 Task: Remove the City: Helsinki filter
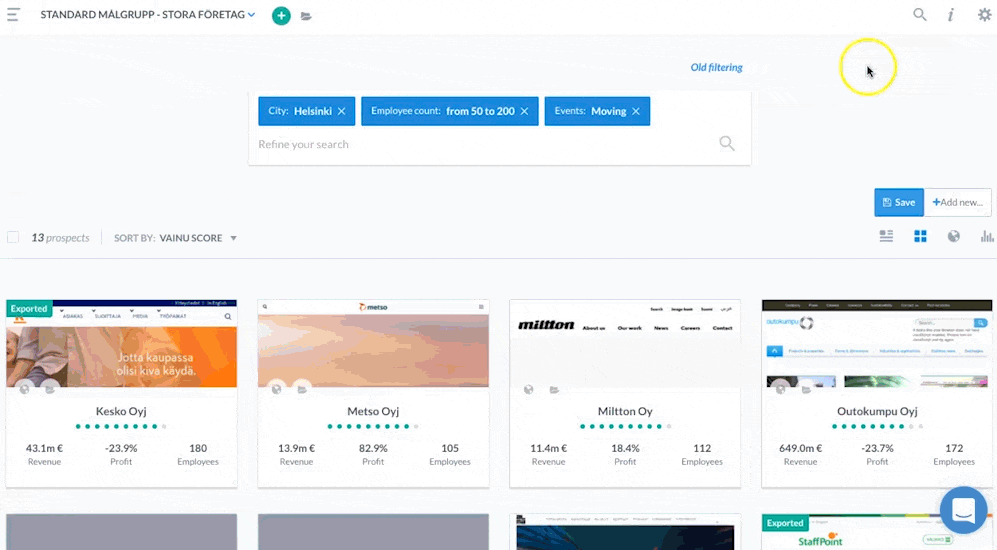pyautogui.click(x=341, y=111)
